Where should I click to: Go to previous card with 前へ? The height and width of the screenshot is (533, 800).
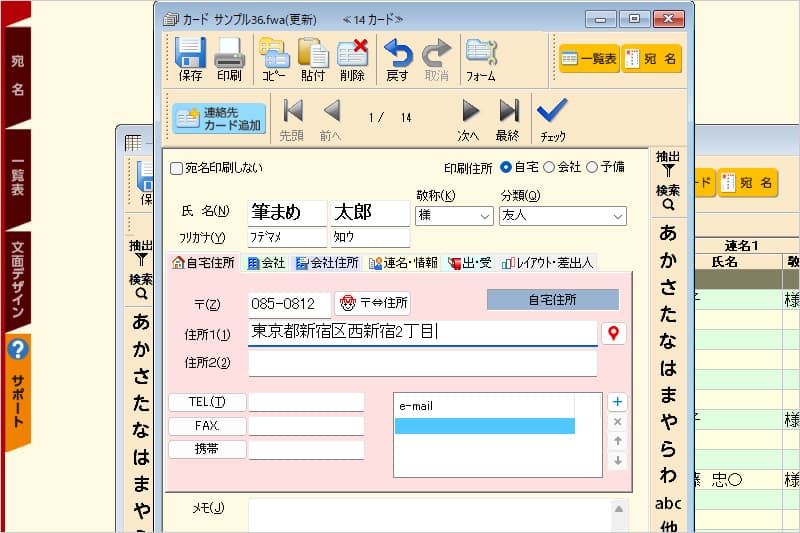click(x=331, y=120)
